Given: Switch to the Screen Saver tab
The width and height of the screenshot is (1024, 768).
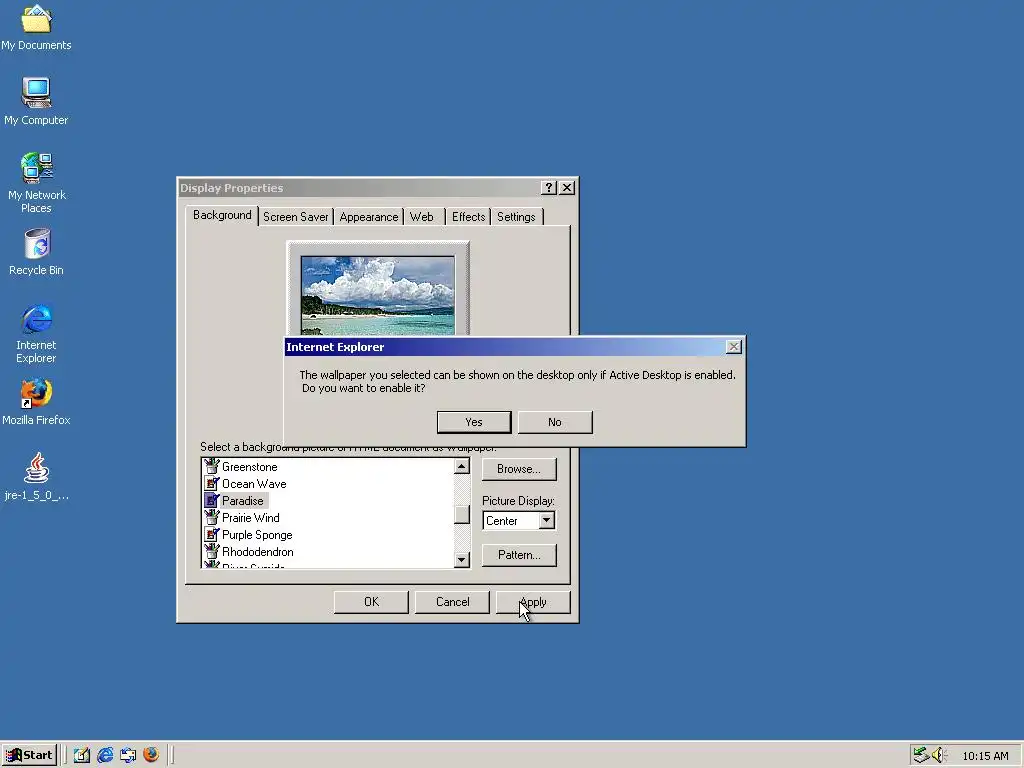Looking at the screenshot, I should (x=295, y=217).
